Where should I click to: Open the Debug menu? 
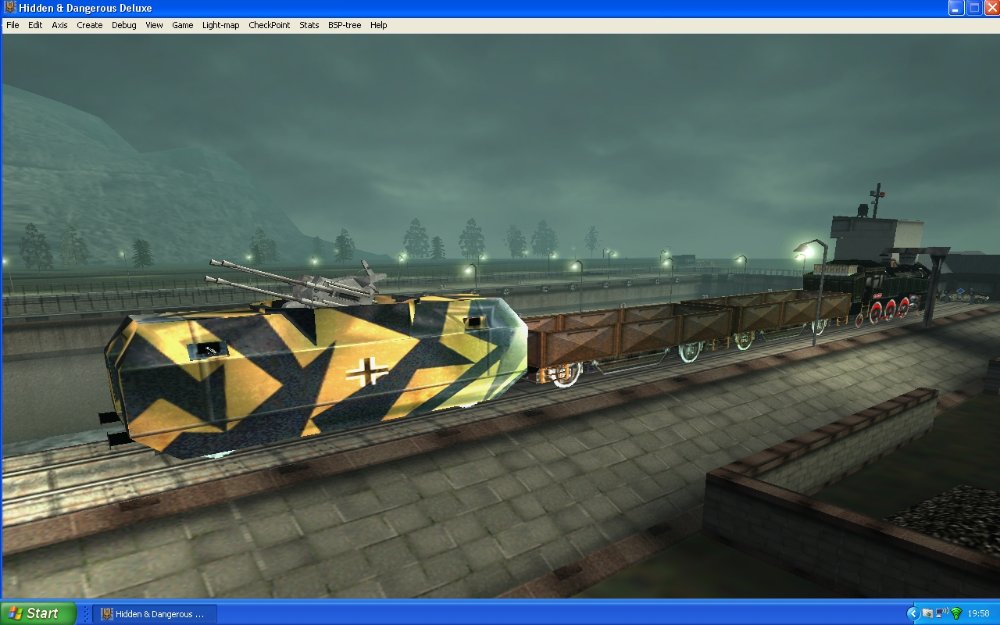click(124, 25)
